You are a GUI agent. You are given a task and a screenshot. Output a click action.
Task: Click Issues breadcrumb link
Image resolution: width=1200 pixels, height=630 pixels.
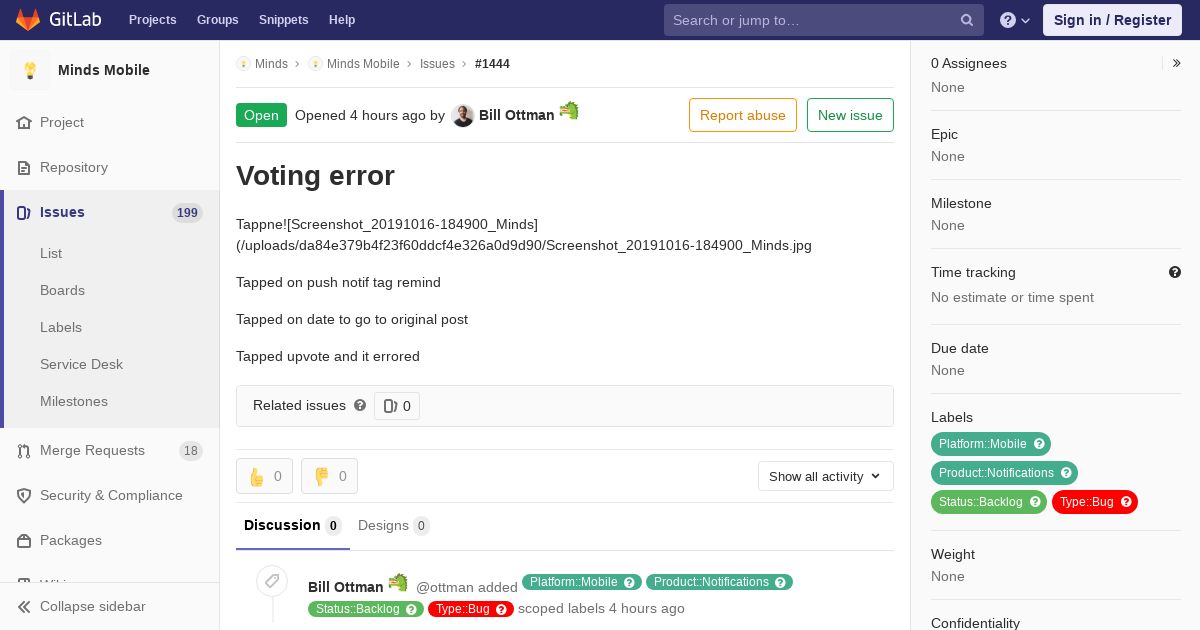[437, 64]
